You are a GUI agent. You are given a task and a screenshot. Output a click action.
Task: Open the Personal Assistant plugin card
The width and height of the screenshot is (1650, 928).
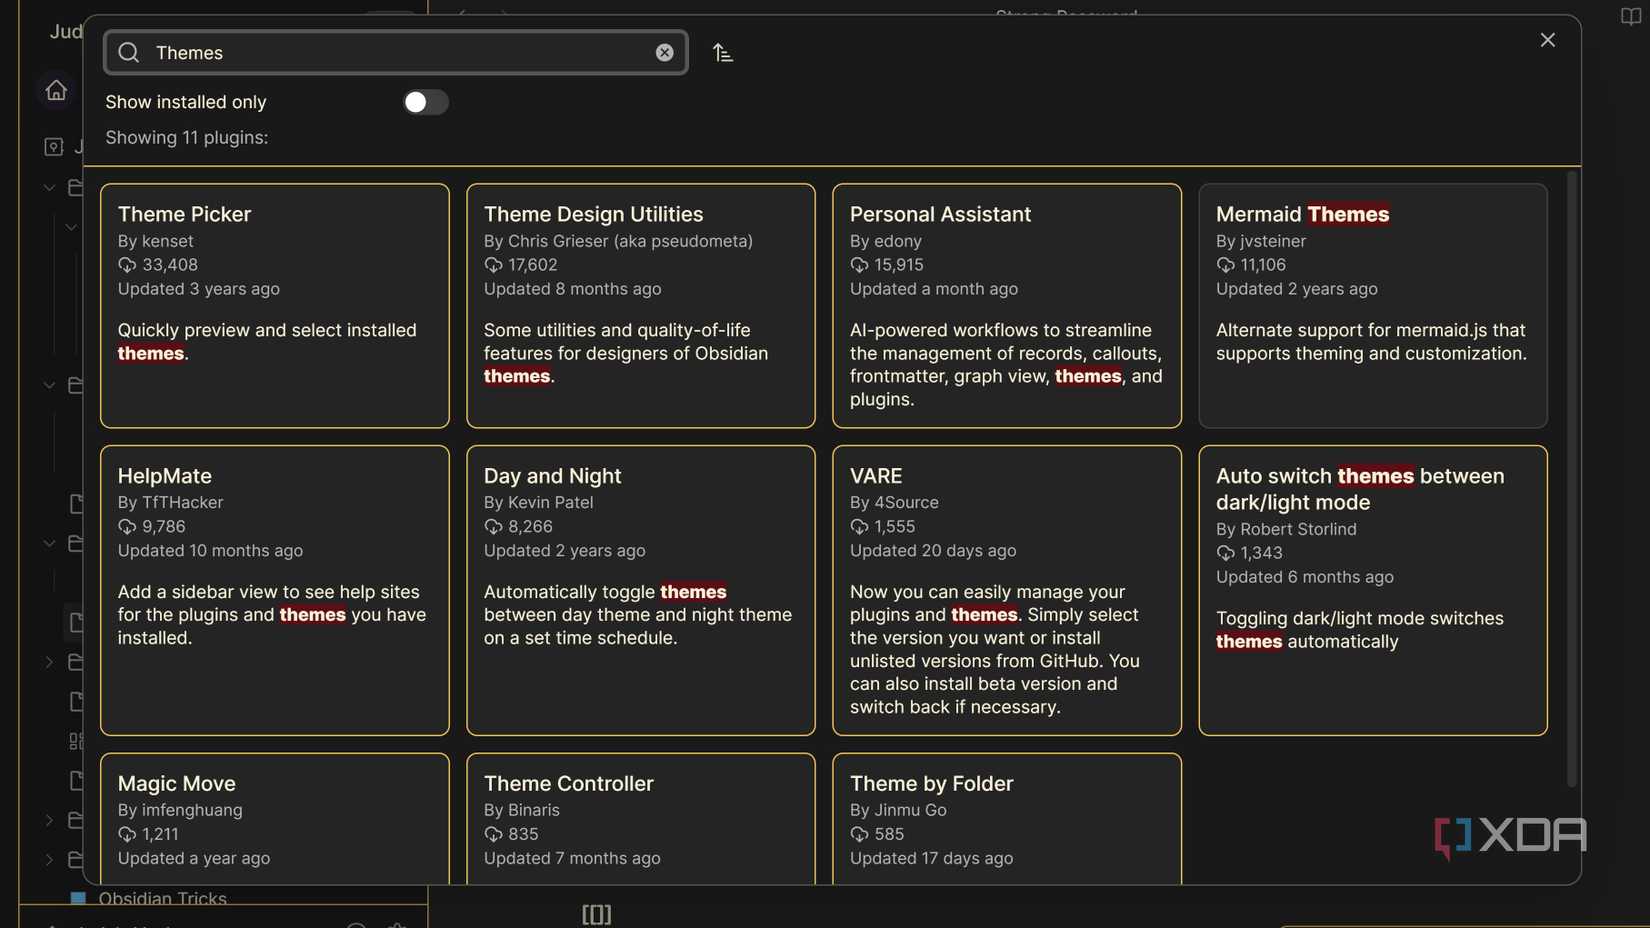1007,305
